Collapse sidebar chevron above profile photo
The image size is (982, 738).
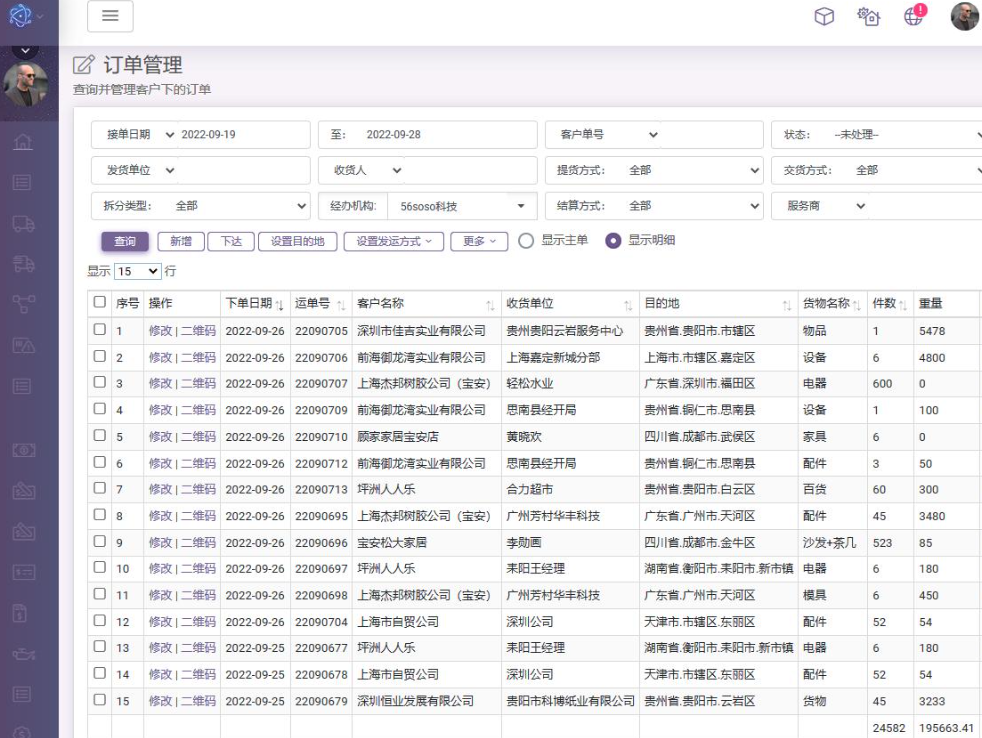[x=25, y=50]
